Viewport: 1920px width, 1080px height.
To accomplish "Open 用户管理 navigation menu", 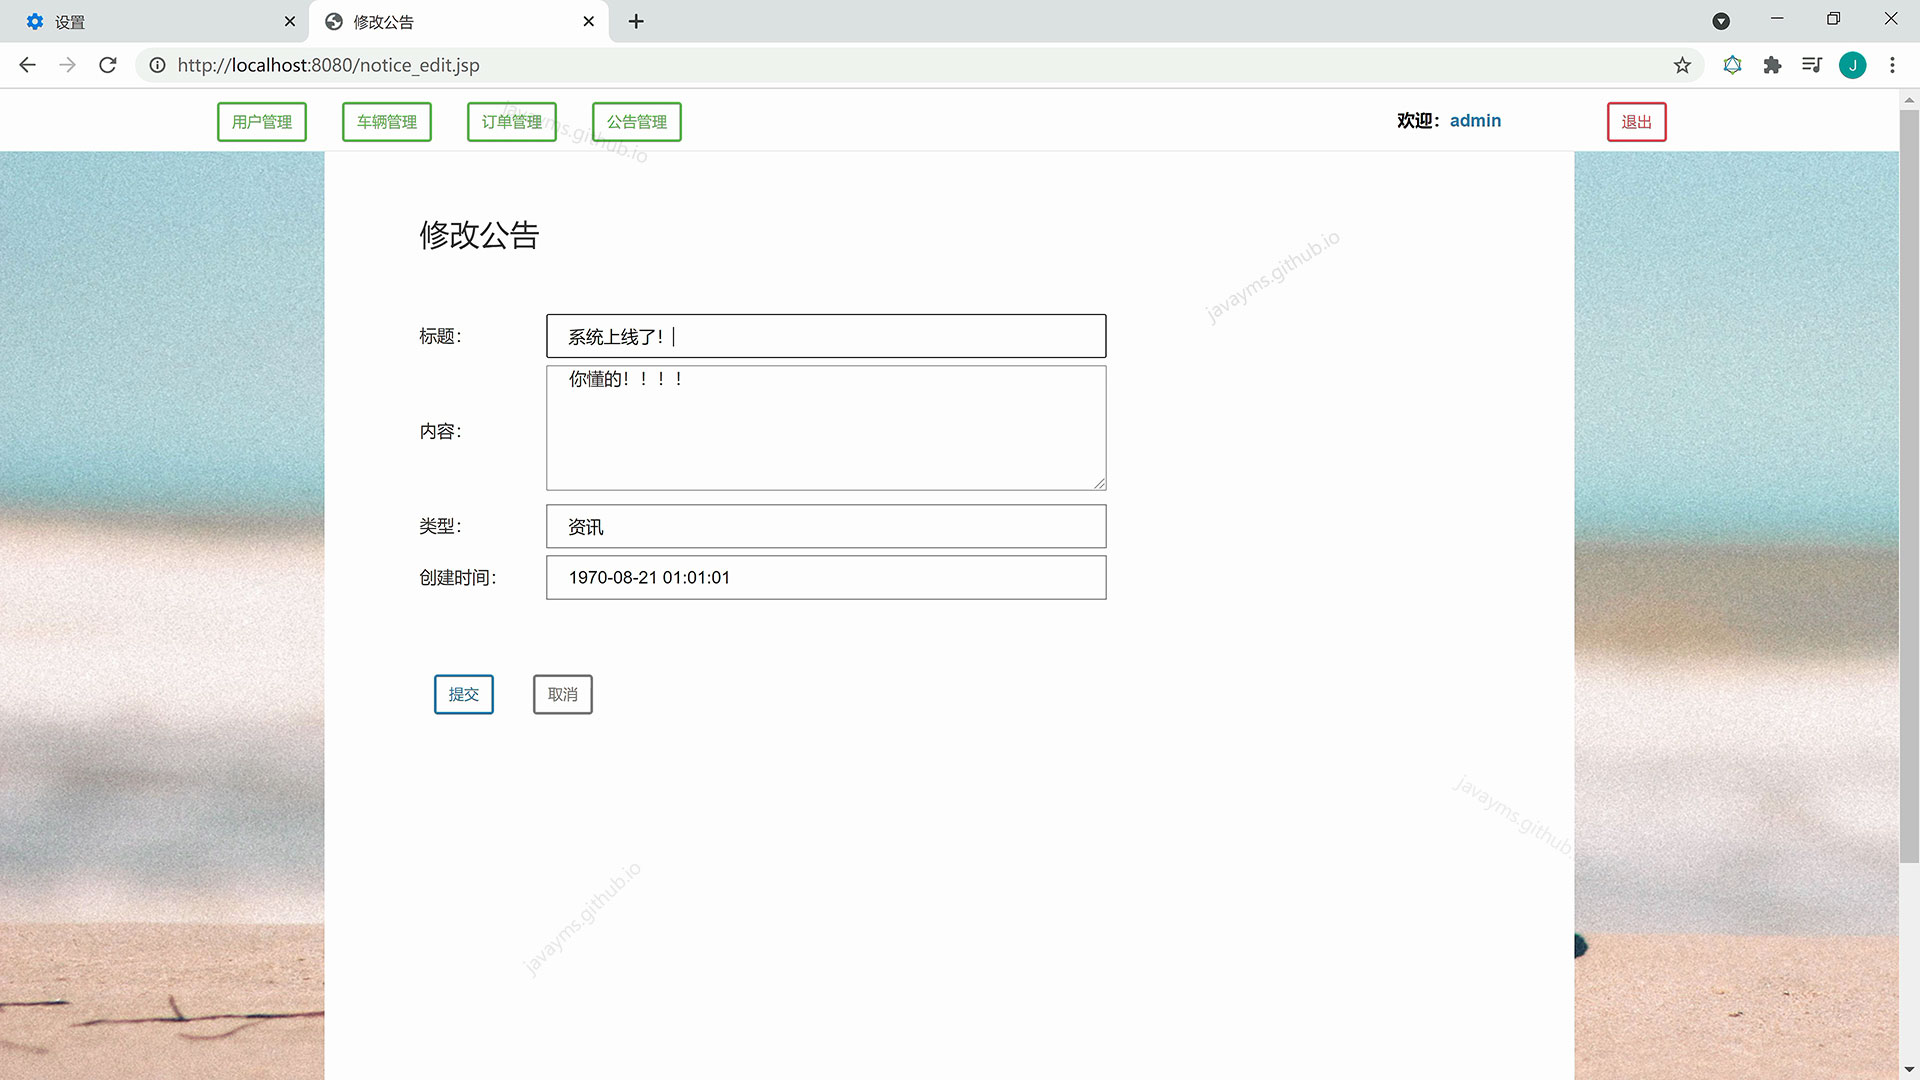I will (262, 122).
